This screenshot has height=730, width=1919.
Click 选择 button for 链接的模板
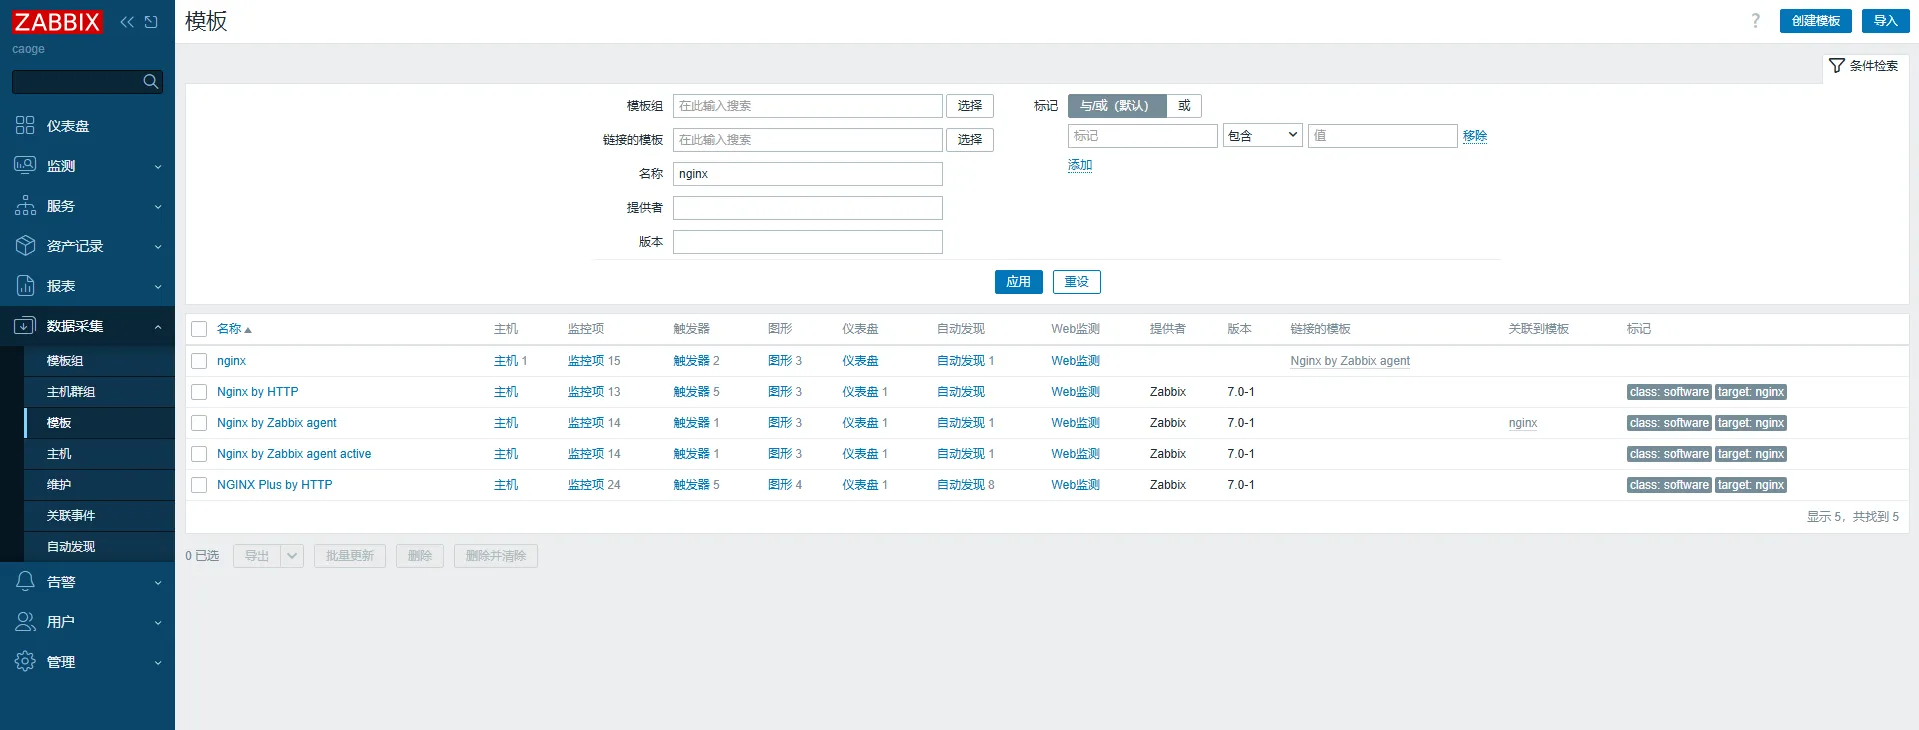(x=970, y=140)
